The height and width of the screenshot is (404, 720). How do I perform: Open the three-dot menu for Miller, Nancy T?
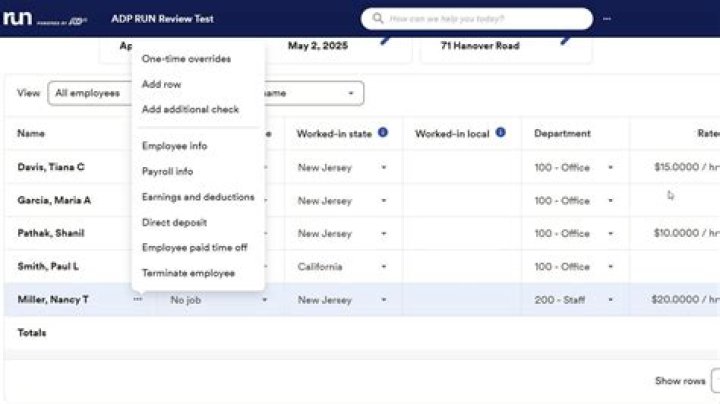[137, 299]
